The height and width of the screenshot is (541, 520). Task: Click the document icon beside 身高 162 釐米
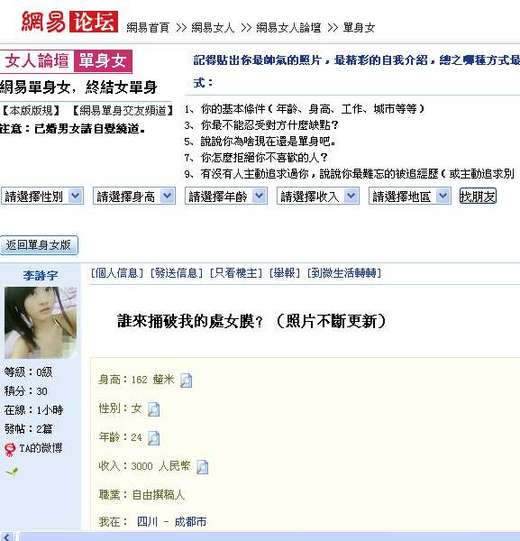coord(186,381)
